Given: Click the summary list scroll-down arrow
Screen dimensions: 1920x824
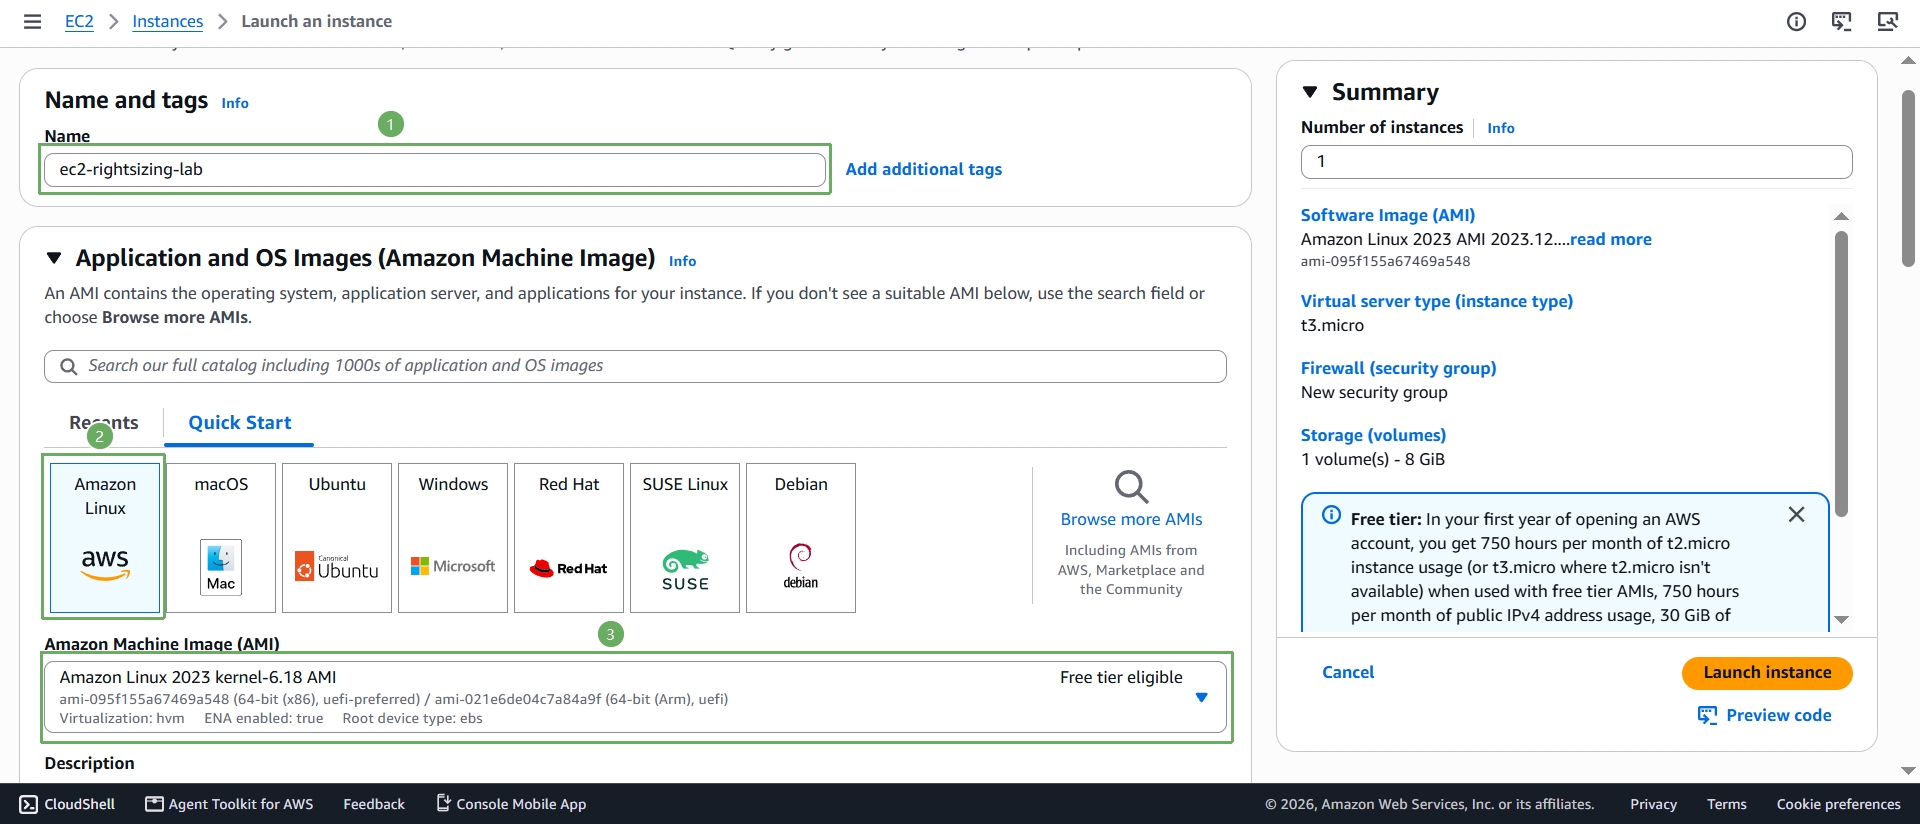Looking at the screenshot, I should (1841, 620).
